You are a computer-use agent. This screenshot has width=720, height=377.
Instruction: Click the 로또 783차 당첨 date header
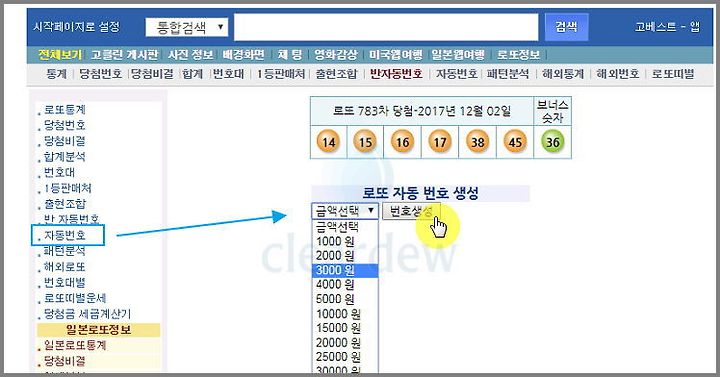[x=422, y=111]
